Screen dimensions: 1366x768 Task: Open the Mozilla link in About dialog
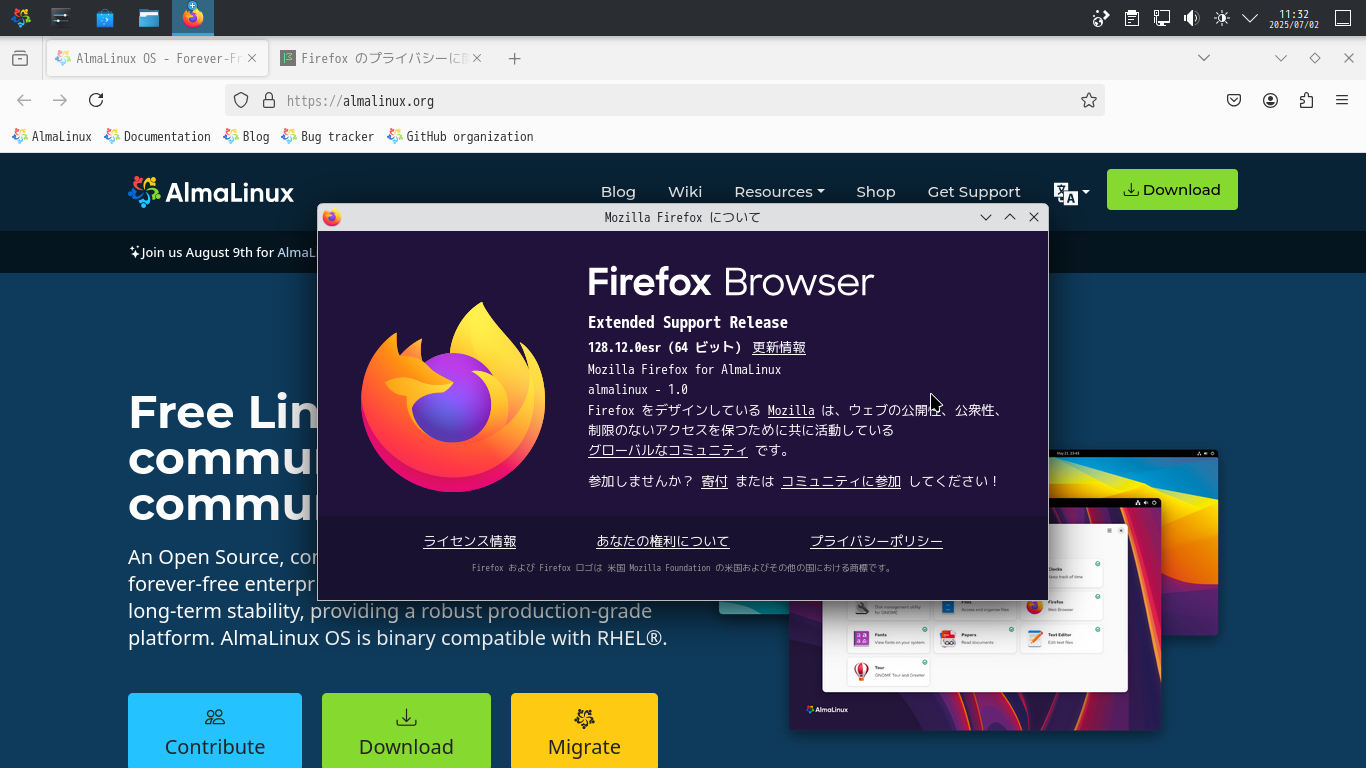tap(791, 410)
